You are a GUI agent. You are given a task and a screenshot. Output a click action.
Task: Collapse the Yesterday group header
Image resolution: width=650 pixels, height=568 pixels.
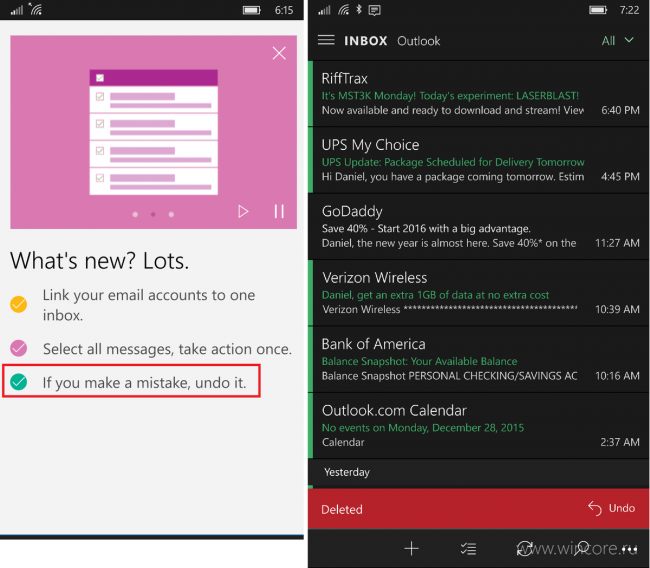(x=478, y=472)
